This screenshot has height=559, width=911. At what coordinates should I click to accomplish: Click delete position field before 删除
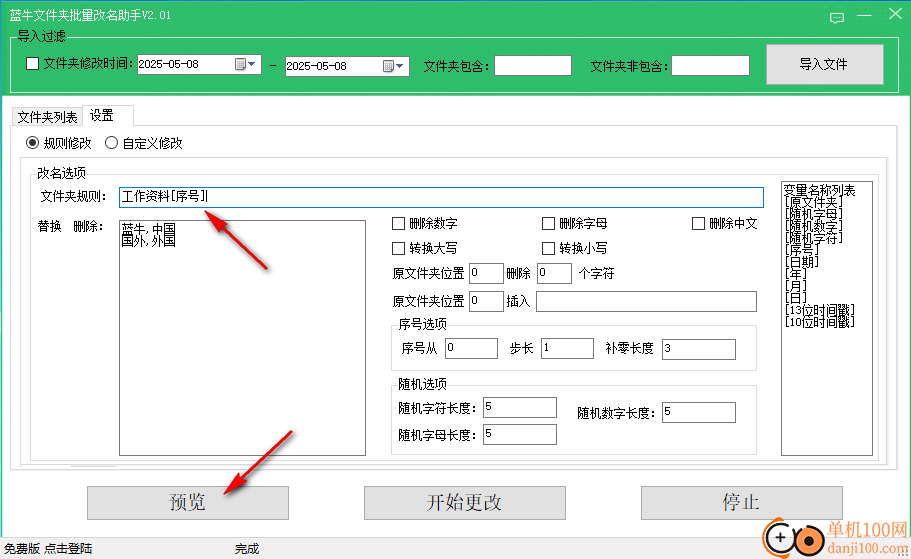pyautogui.click(x=486, y=273)
